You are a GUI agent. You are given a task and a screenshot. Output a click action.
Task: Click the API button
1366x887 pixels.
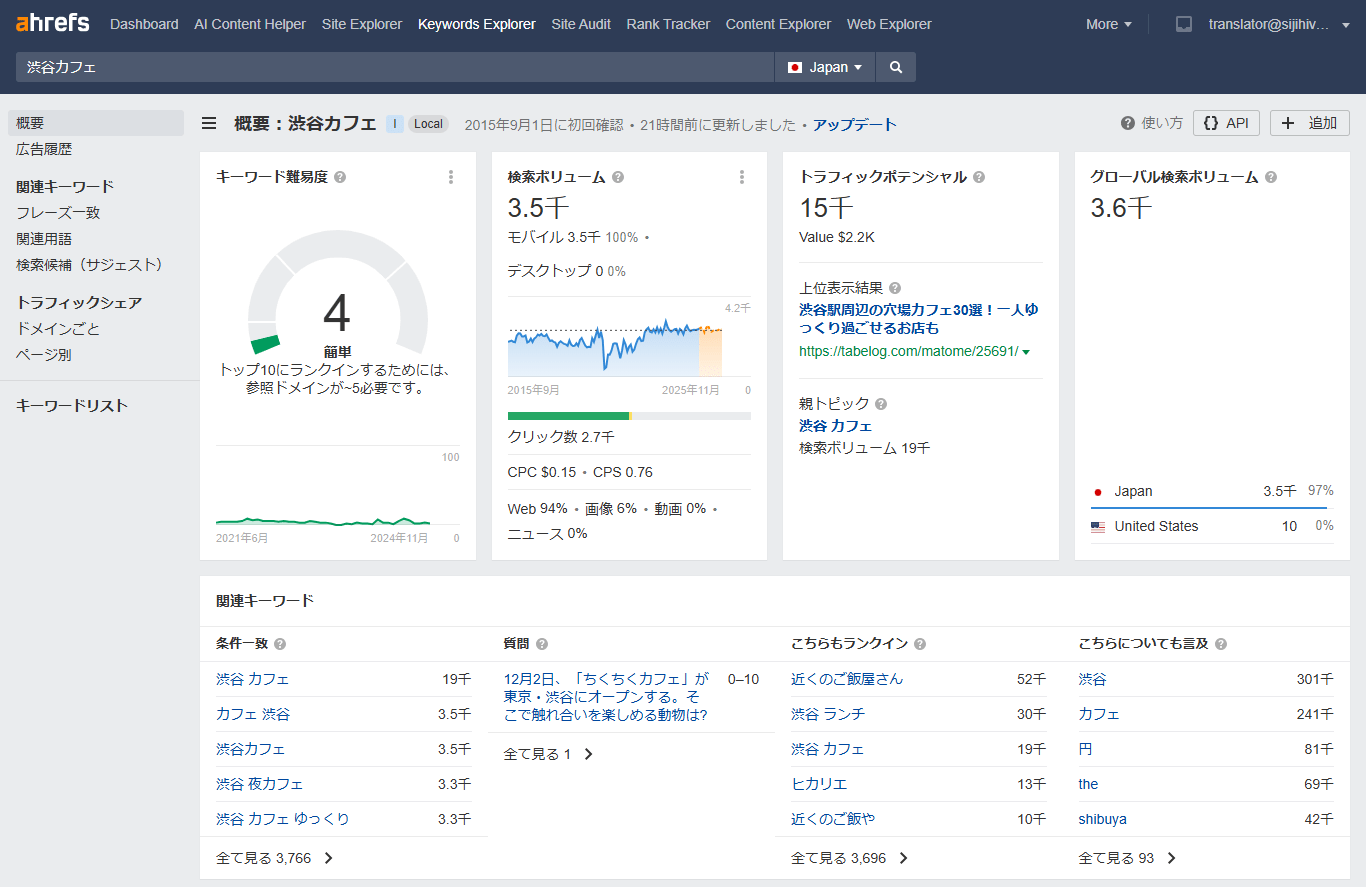[1226, 123]
